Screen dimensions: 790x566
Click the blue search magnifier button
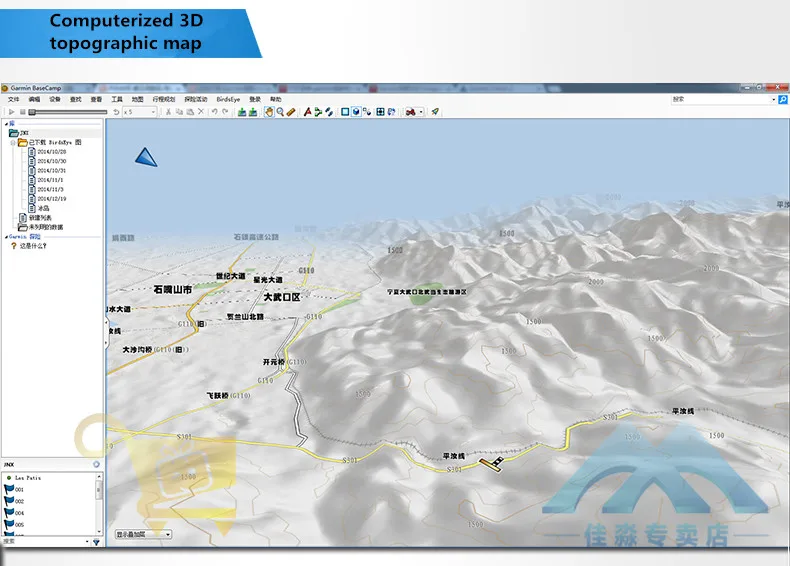(783, 99)
